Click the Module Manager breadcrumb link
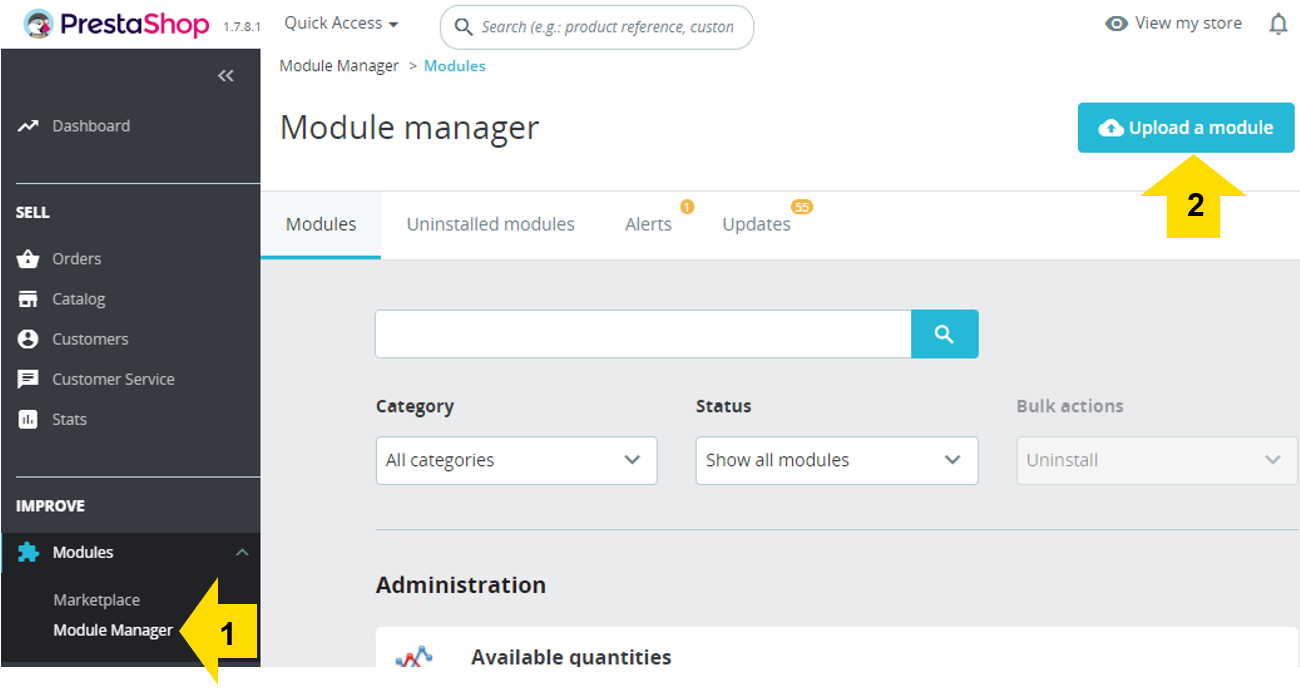Viewport: 1300px width, 694px height. pyautogui.click(x=339, y=66)
